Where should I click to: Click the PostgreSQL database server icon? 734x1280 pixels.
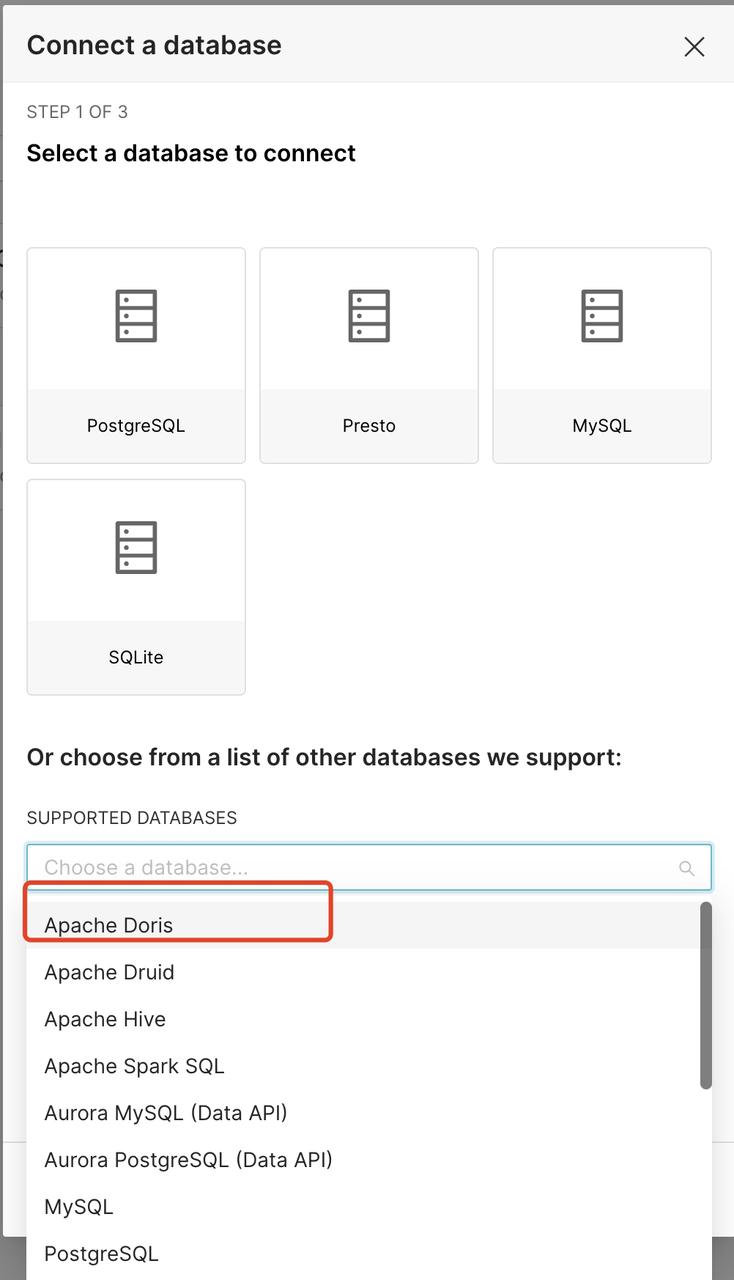pyautogui.click(x=136, y=316)
